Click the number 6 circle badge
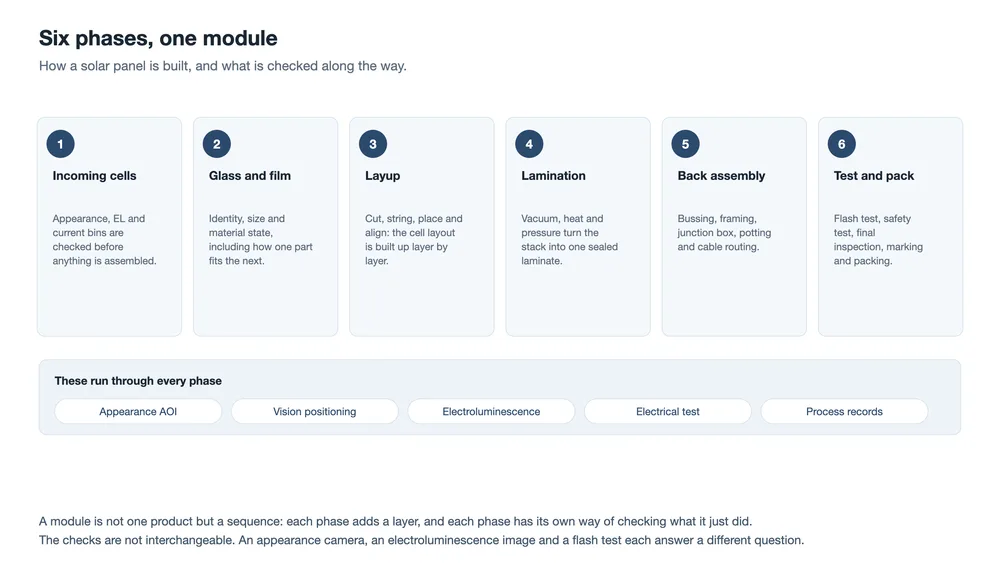The height and width of the screenshot is (563, 1000). (x=842, y=144)
